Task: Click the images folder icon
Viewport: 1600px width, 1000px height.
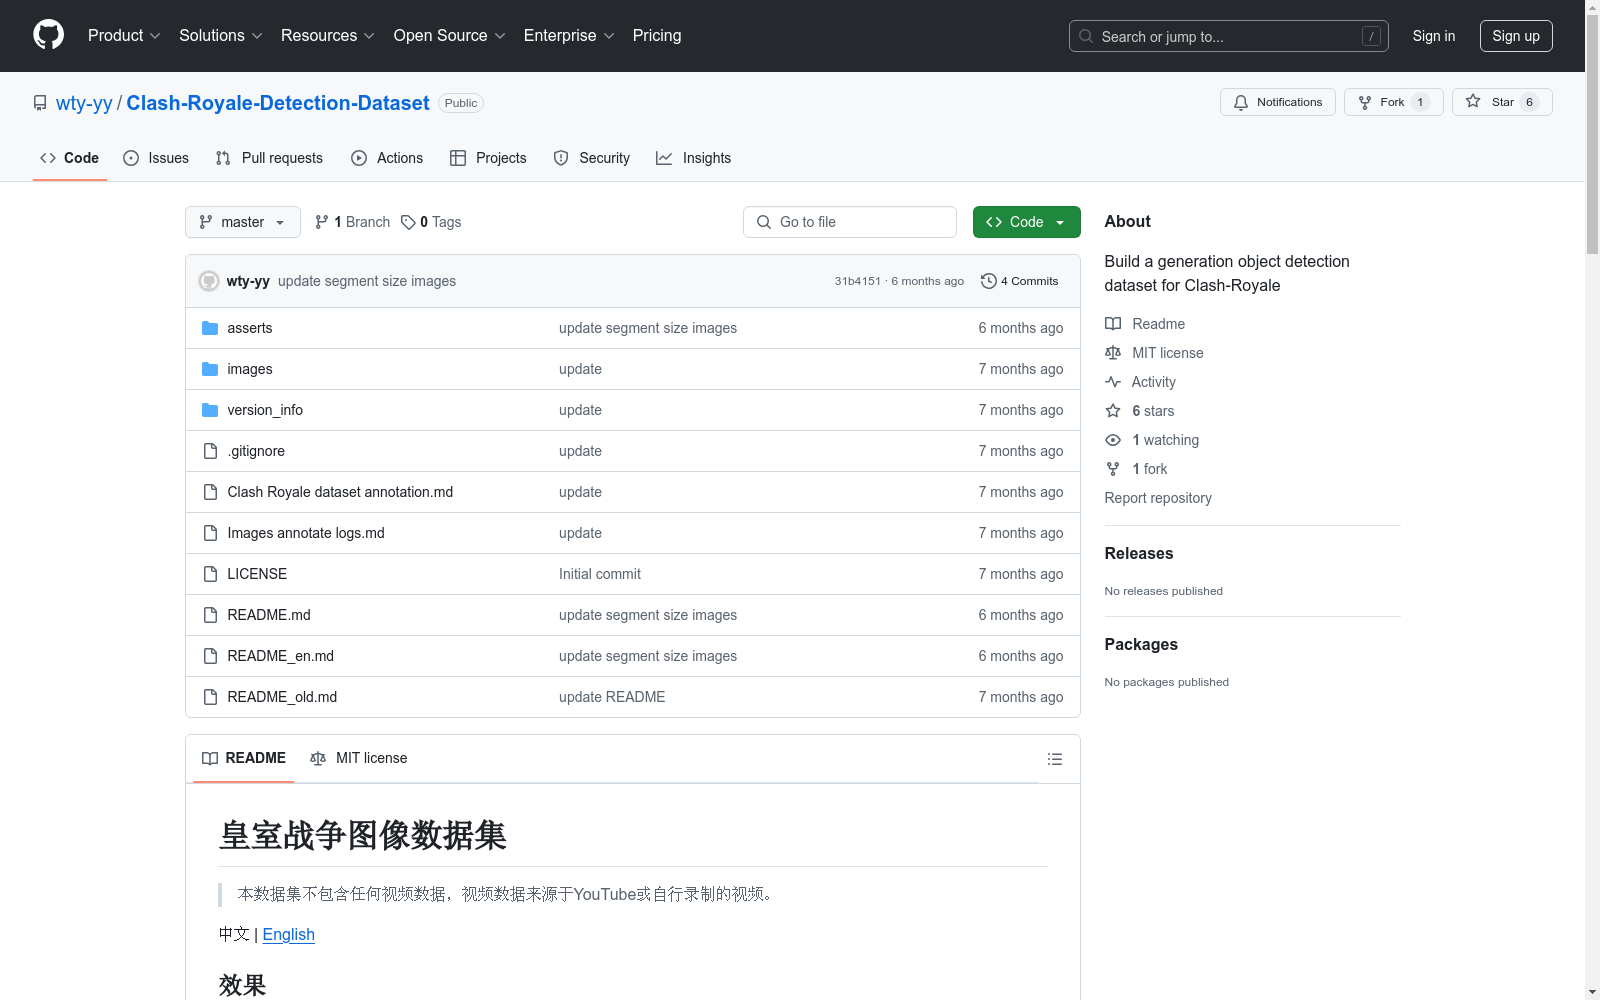Action: pos(210,369)
